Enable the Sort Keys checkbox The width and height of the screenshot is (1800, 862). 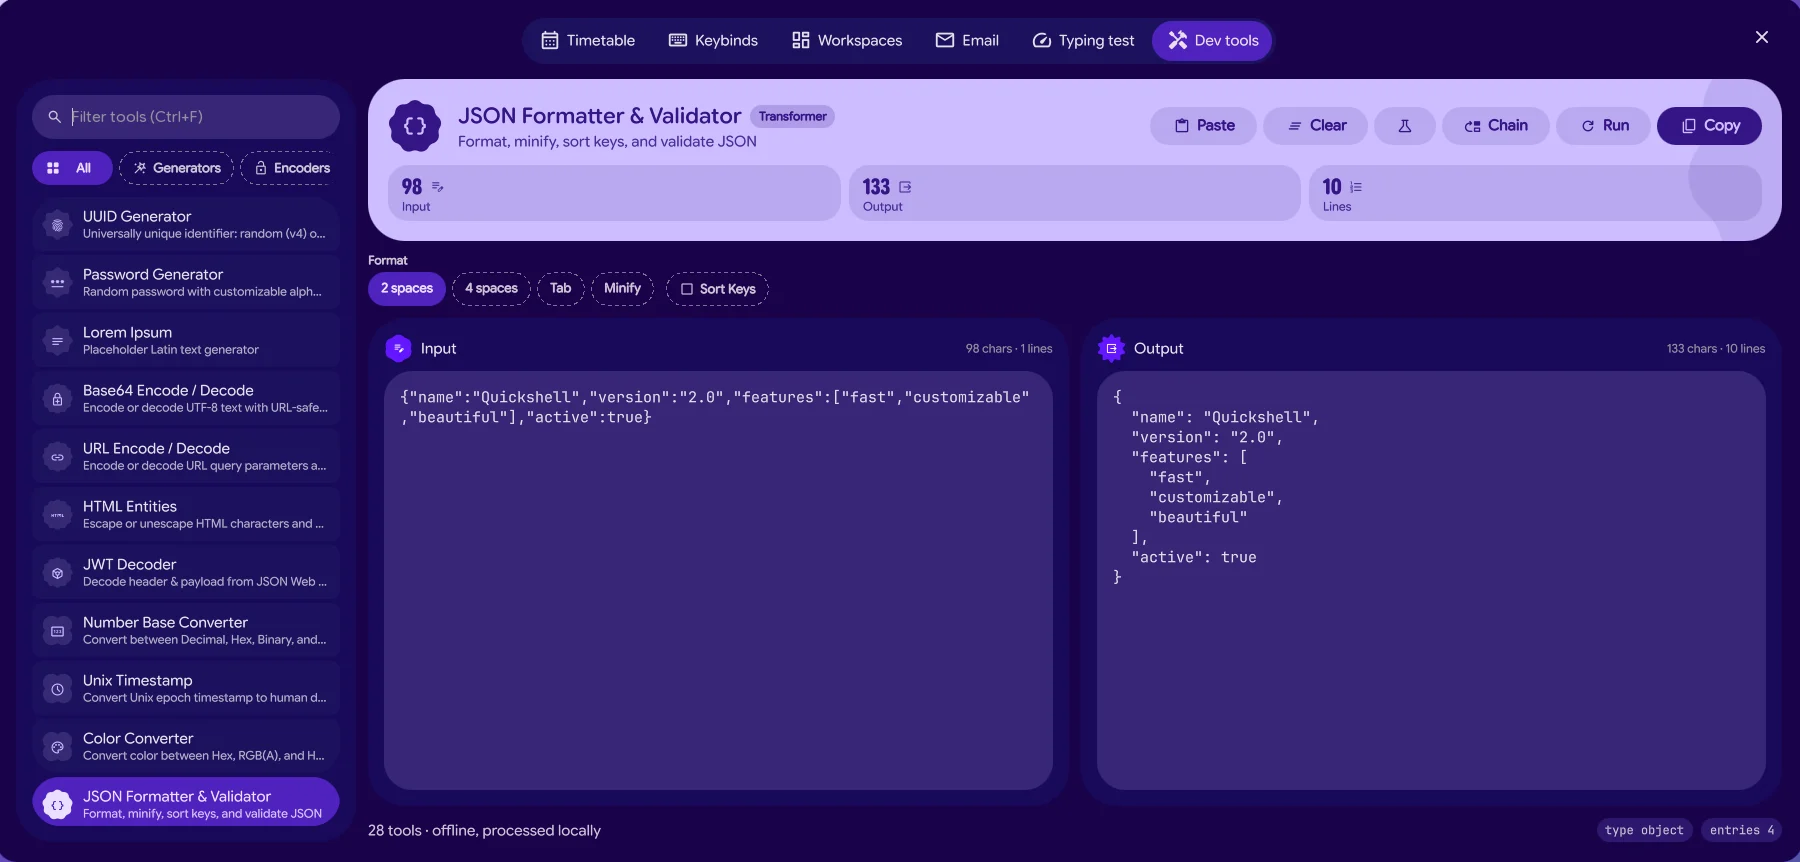(718, 289)
